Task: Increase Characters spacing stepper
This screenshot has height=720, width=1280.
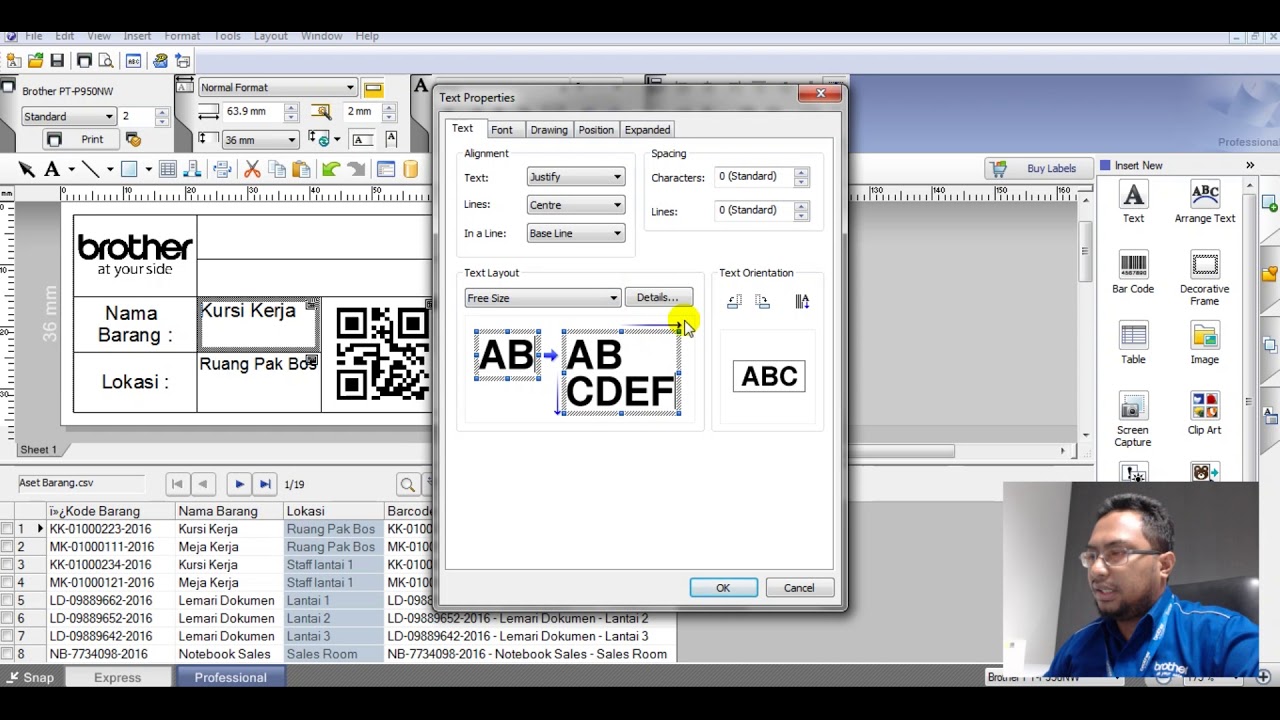Action: tap(800, 172)
